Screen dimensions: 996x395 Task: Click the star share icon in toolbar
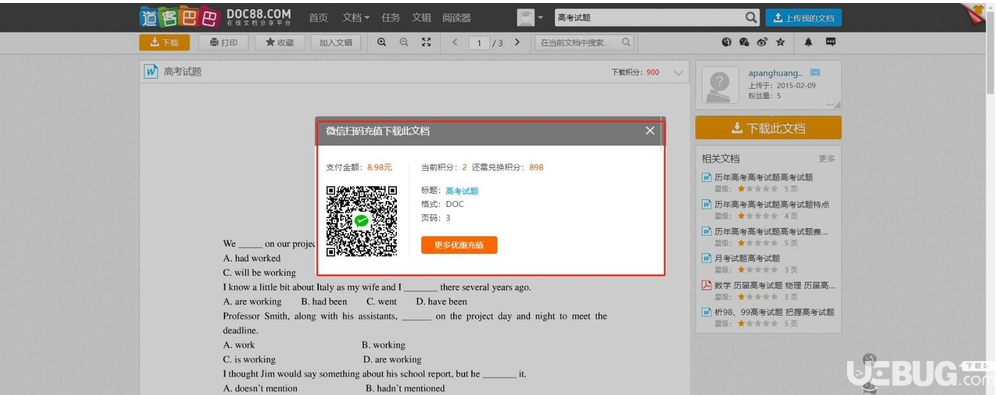[780, 42]
